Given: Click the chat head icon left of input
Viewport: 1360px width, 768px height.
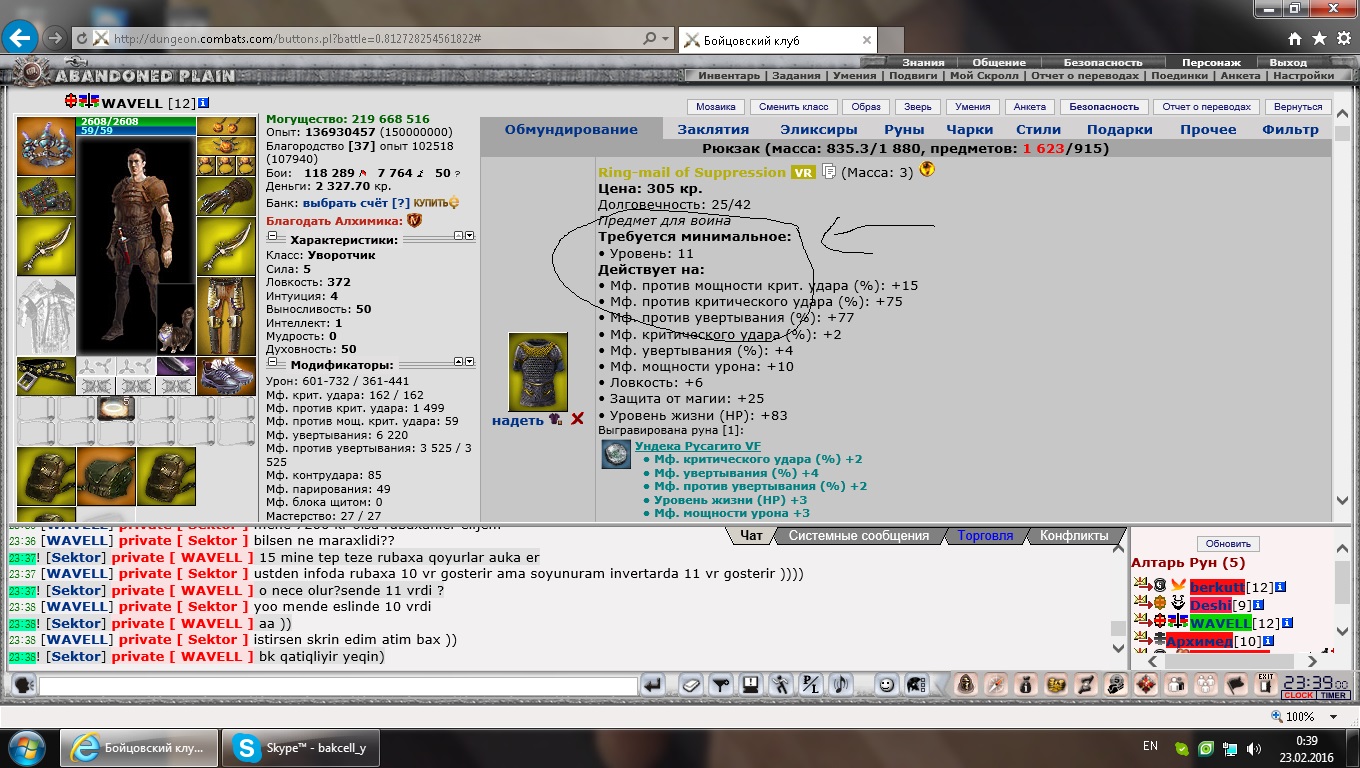Looking at the screenshot, I should (x=23, y=686).
